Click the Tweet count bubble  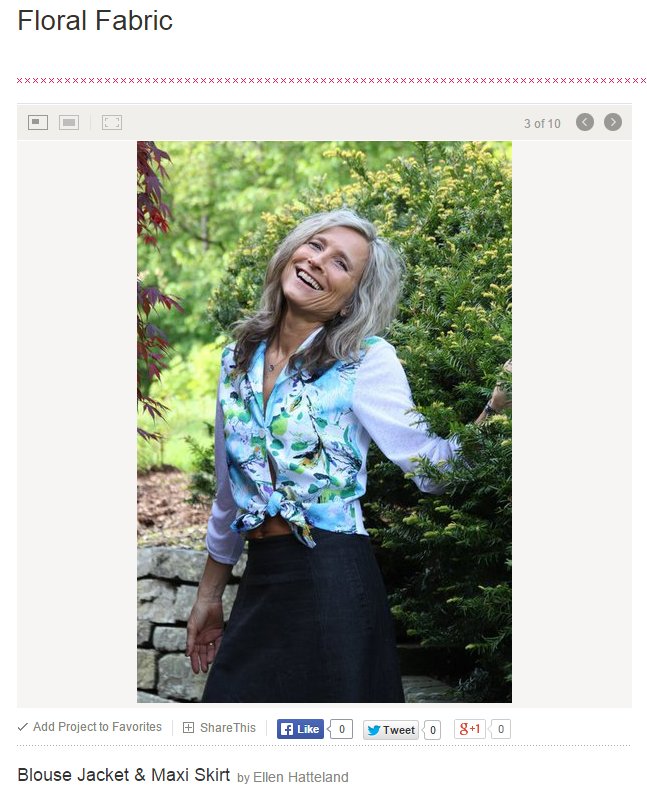[432, 730]
